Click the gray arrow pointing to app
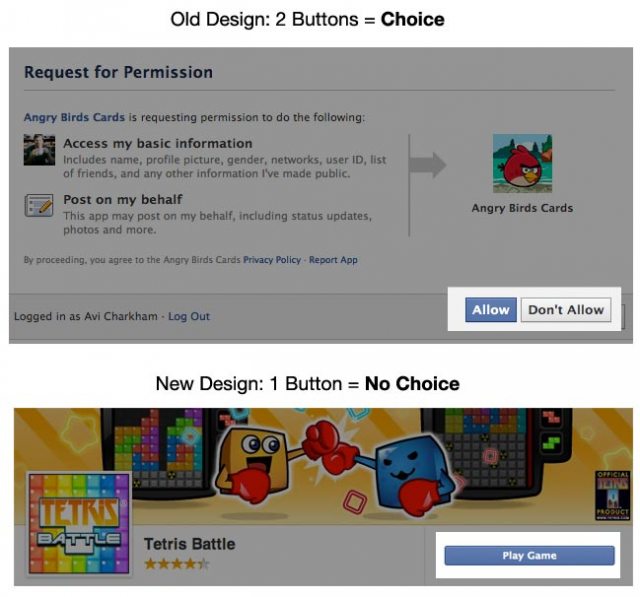640x597 pixels. point(427,165)
